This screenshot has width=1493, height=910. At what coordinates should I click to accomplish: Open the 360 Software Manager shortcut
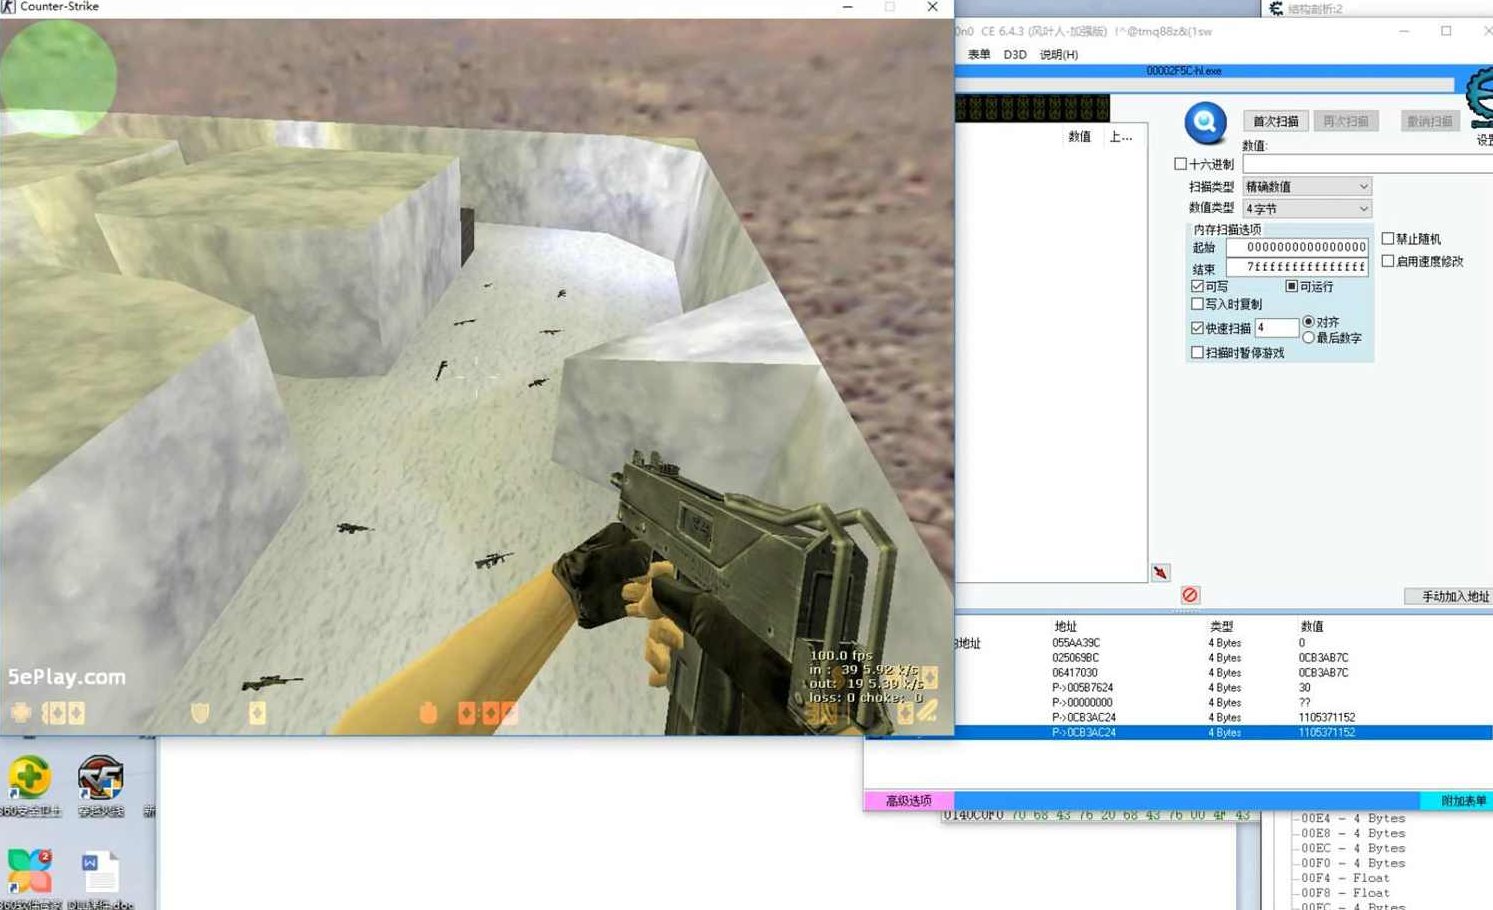tap(29, 870)
